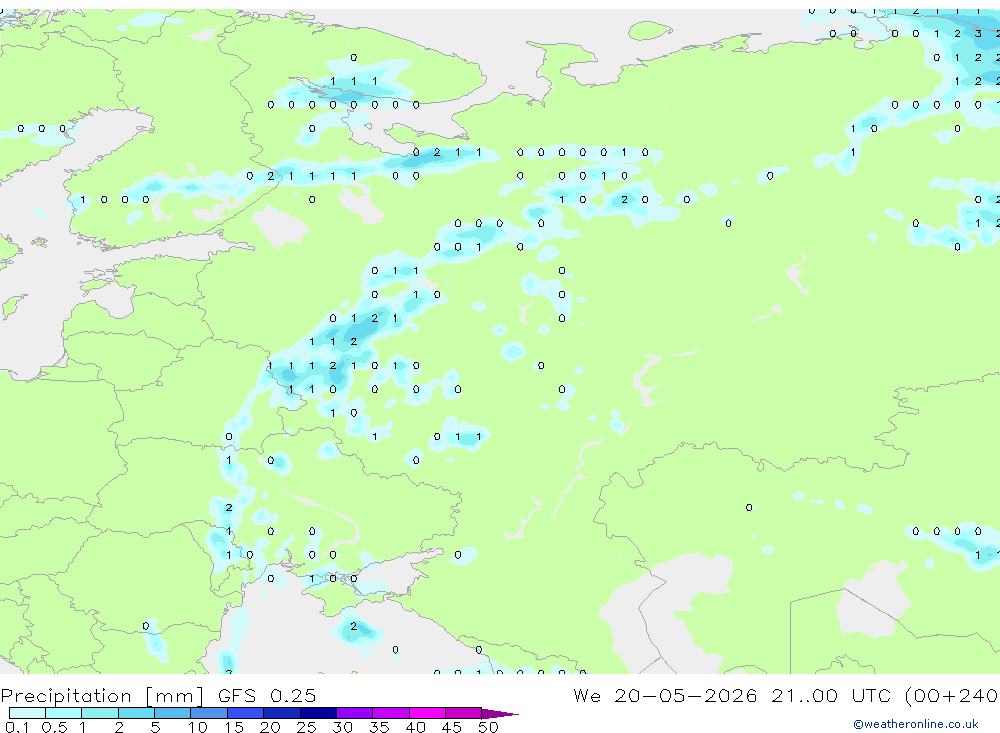The width and height of the screenshot is (1000, 733).
Task: Select the legend swatch between 0.5 and 1
Action: 64,713
